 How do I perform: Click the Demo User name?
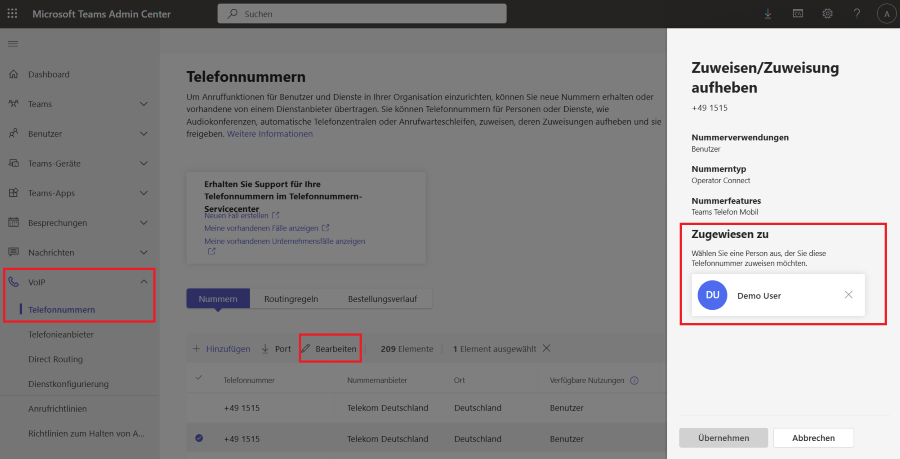coord(759,295)
